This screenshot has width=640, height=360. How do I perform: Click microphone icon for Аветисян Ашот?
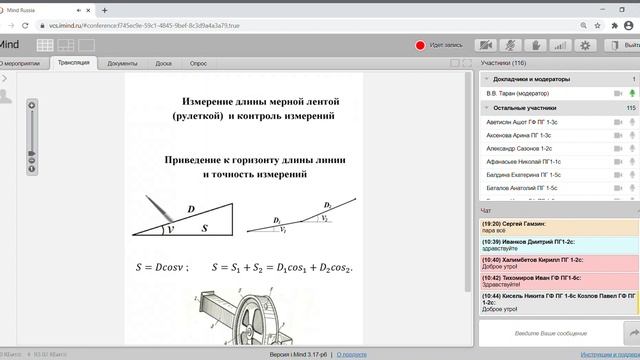(x=632, y=122)
